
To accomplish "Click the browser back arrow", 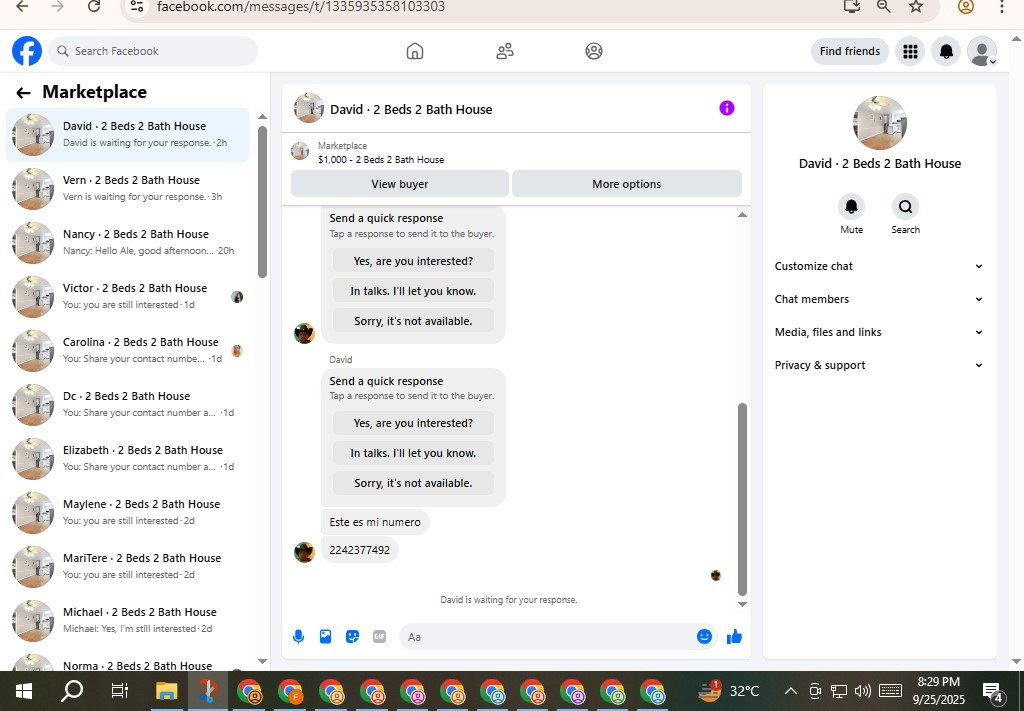I will 22,7.
